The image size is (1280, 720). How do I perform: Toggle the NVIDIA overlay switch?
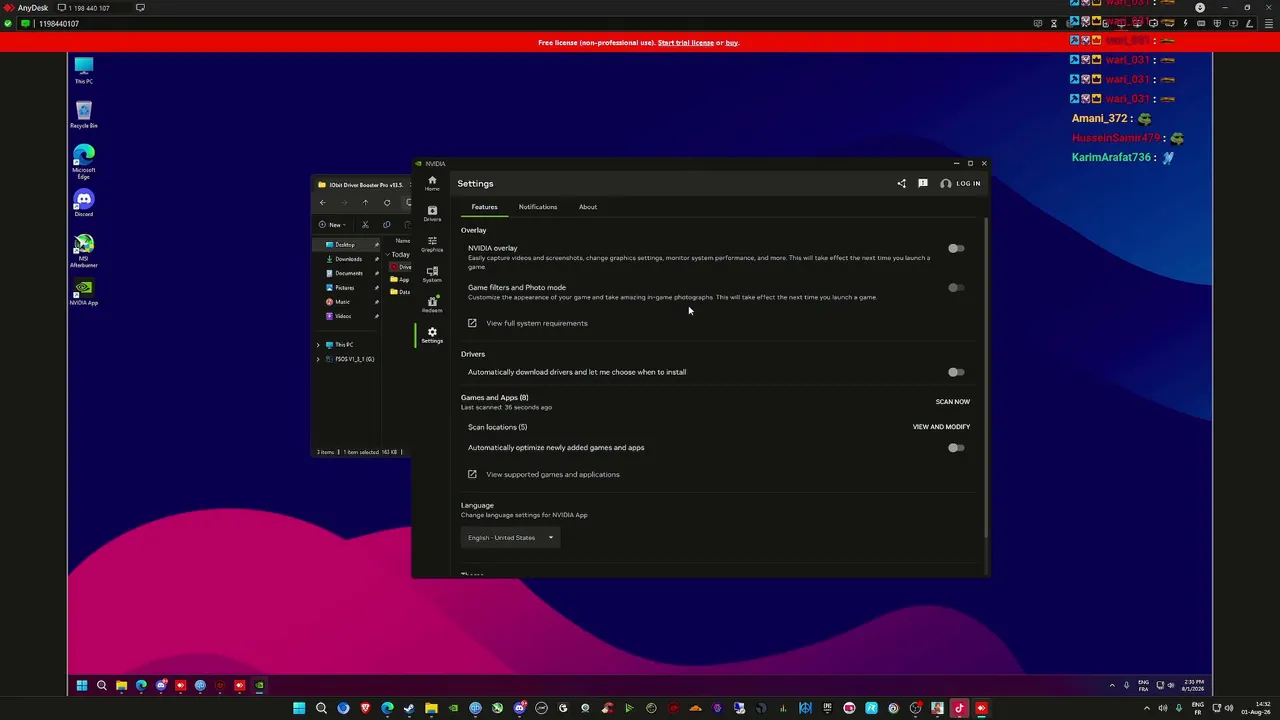coord(956,248)
